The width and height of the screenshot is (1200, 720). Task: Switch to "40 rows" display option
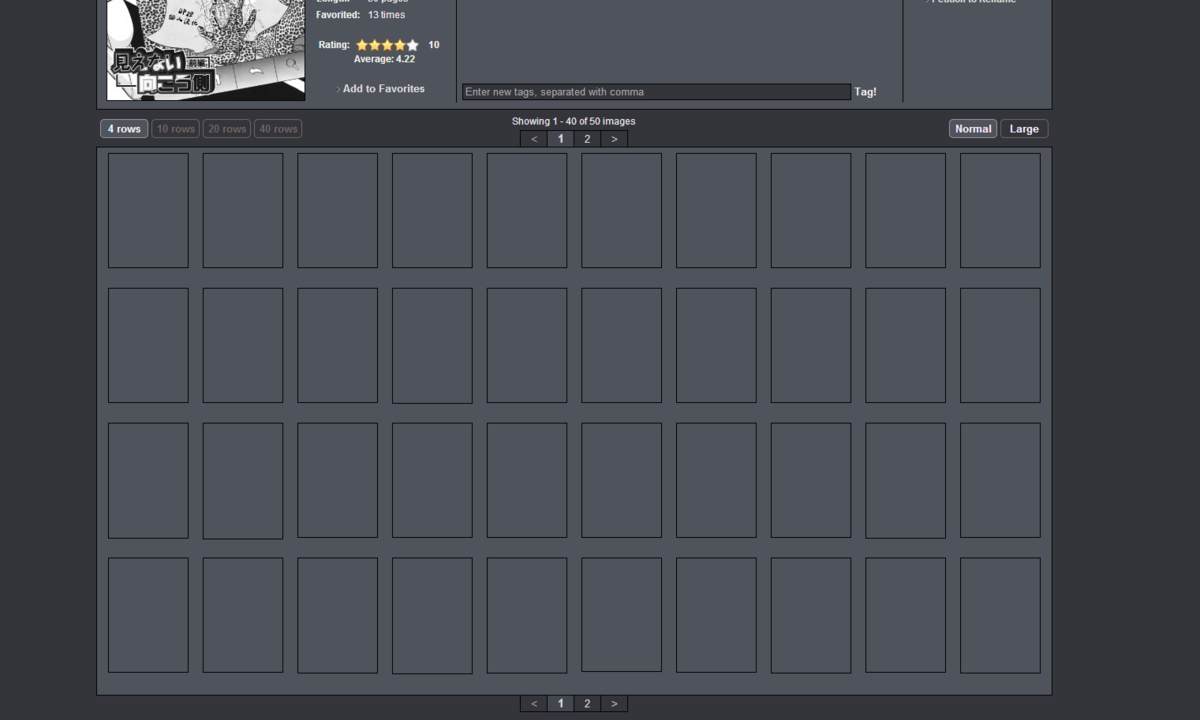click(278, 129)
